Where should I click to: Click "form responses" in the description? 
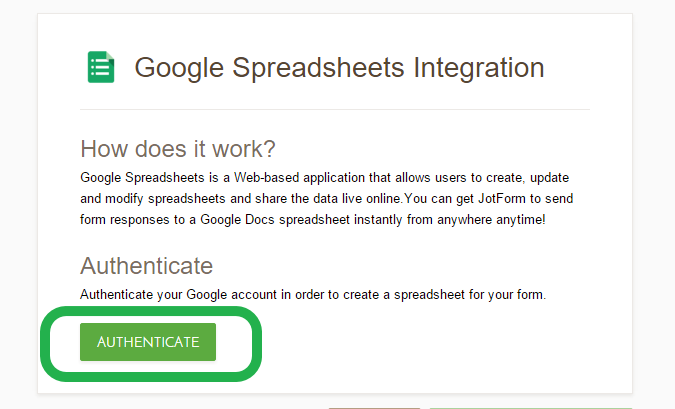(121, 219)
